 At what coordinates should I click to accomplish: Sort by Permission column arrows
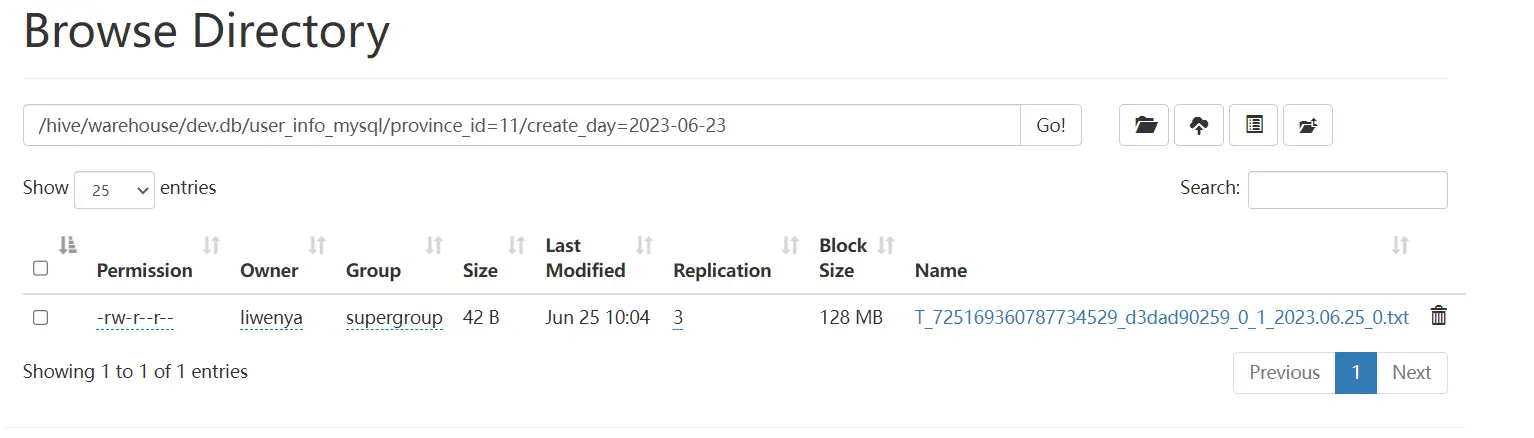pos(211,245)
